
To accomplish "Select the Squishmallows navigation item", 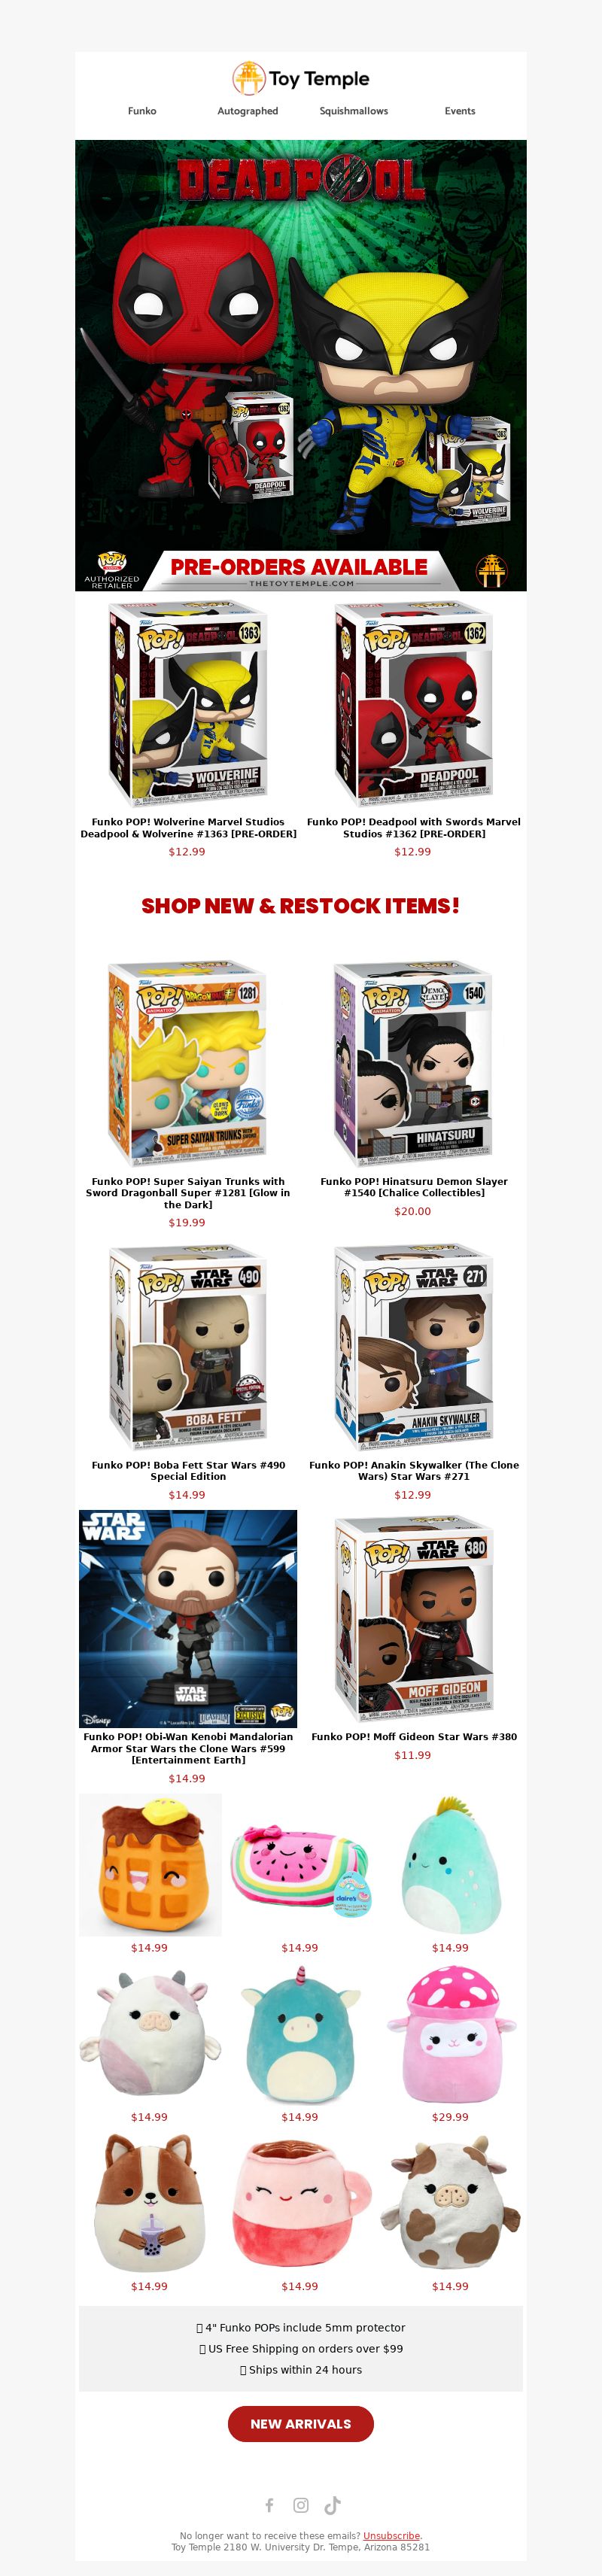I will 354,111.
